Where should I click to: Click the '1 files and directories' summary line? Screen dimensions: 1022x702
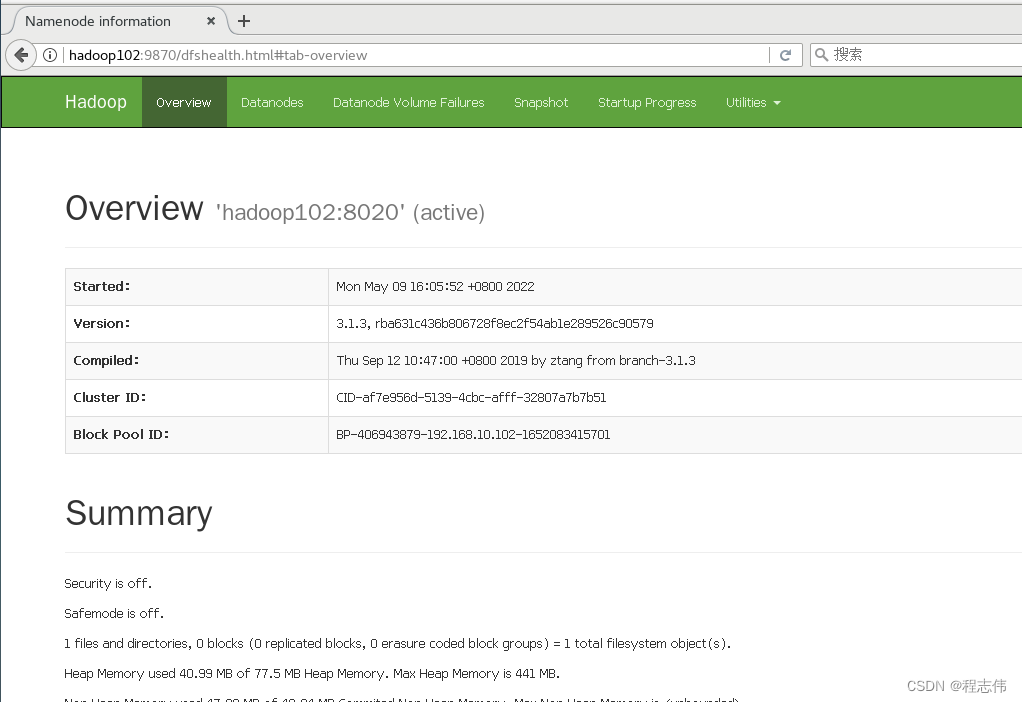pos(398,644)
